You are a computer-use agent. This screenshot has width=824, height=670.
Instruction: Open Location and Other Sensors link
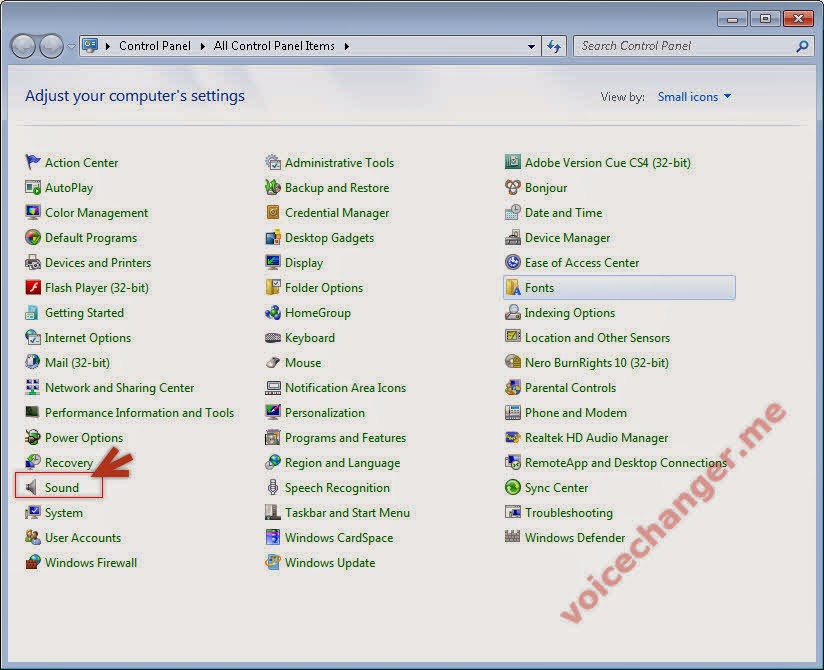(597, 338)
